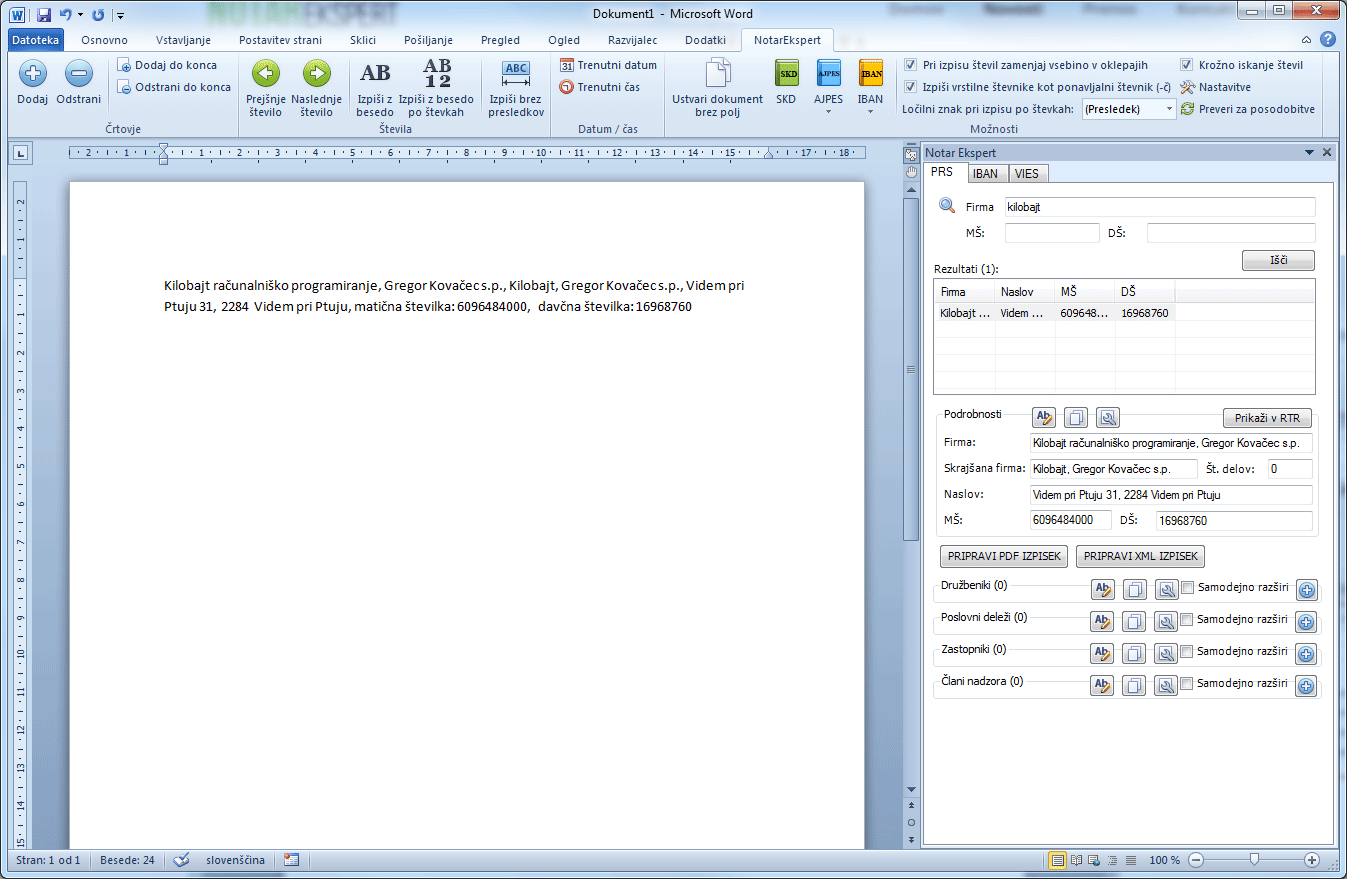Insert Trenutni čas
Viewport: 1347px width, 879px height.
tap(600, 87)
